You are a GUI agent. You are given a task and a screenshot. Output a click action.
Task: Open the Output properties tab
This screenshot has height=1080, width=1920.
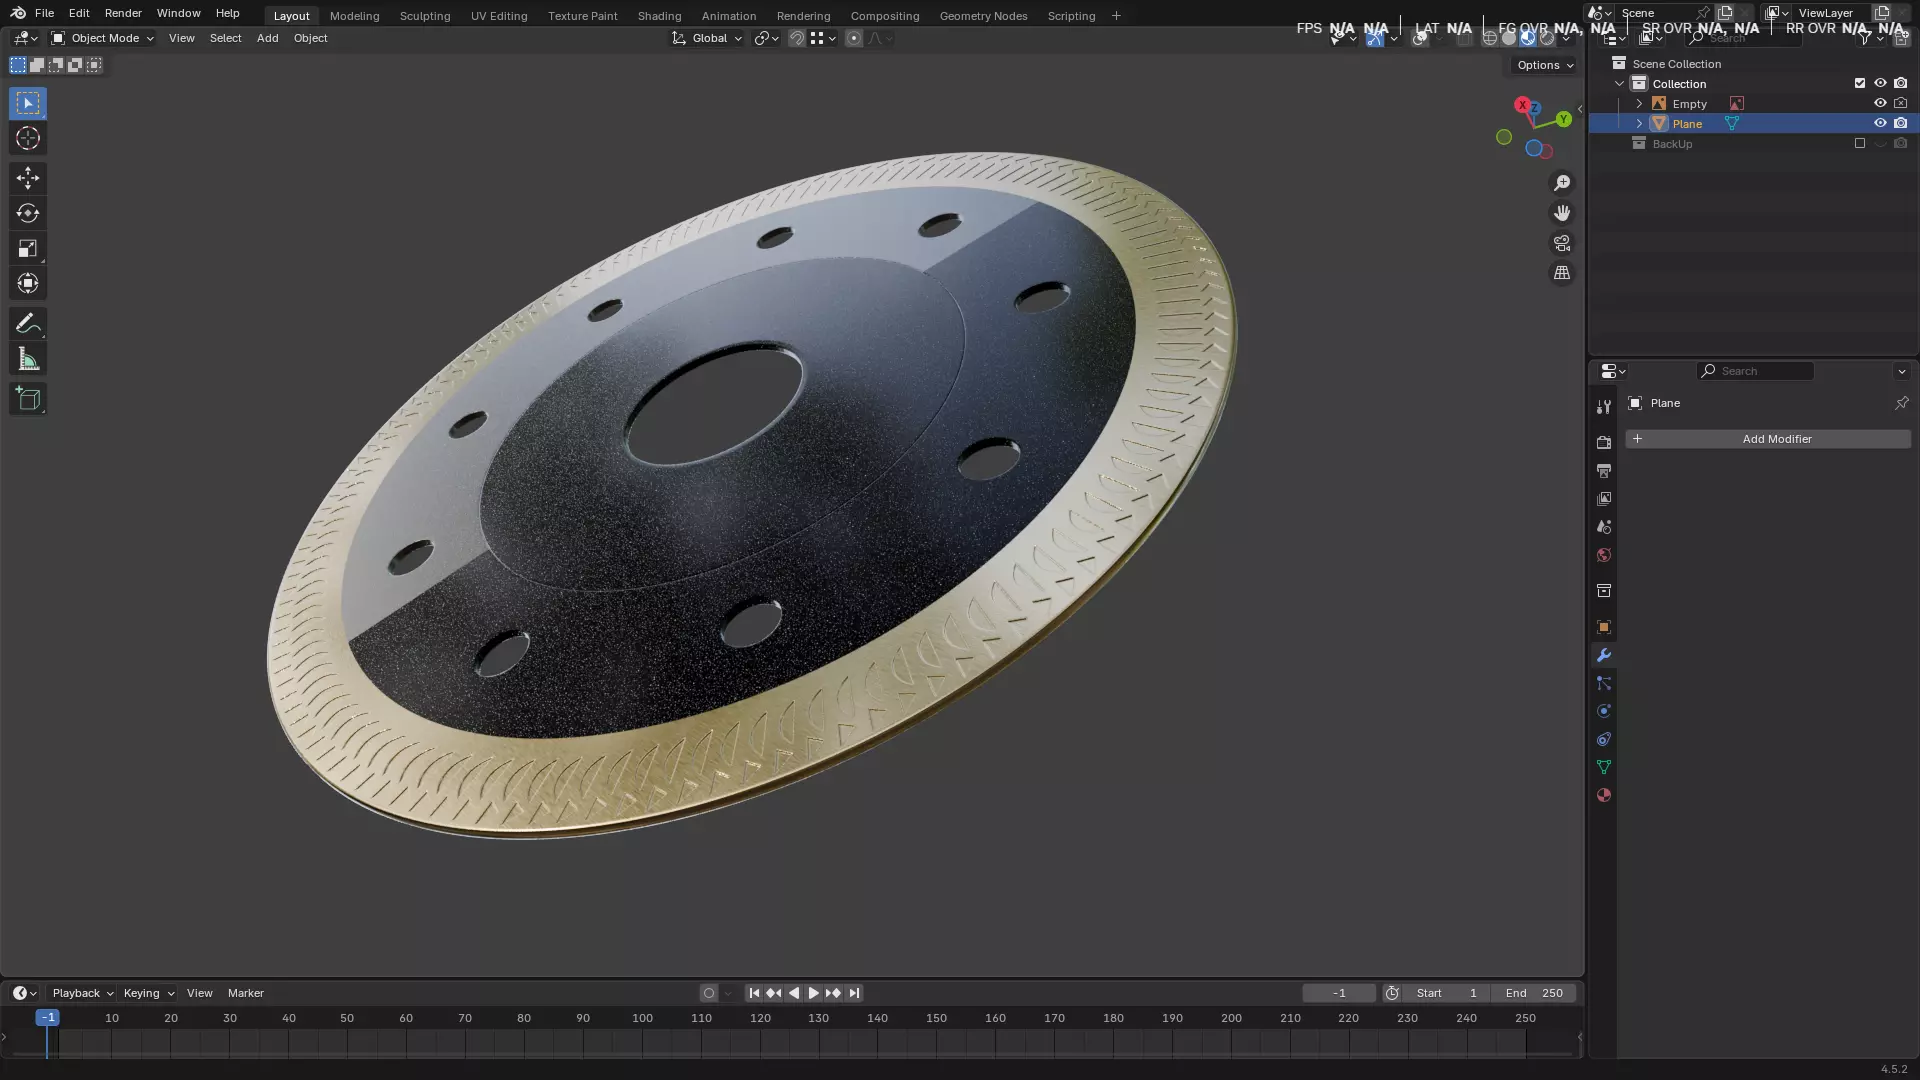(1604, 471)
